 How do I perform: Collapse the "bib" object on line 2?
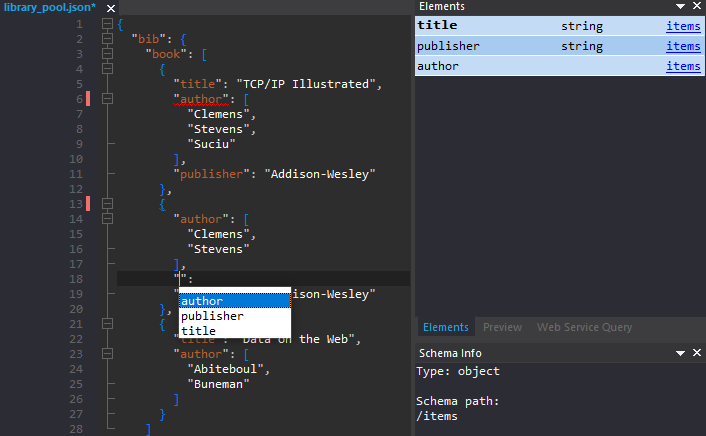107,39
